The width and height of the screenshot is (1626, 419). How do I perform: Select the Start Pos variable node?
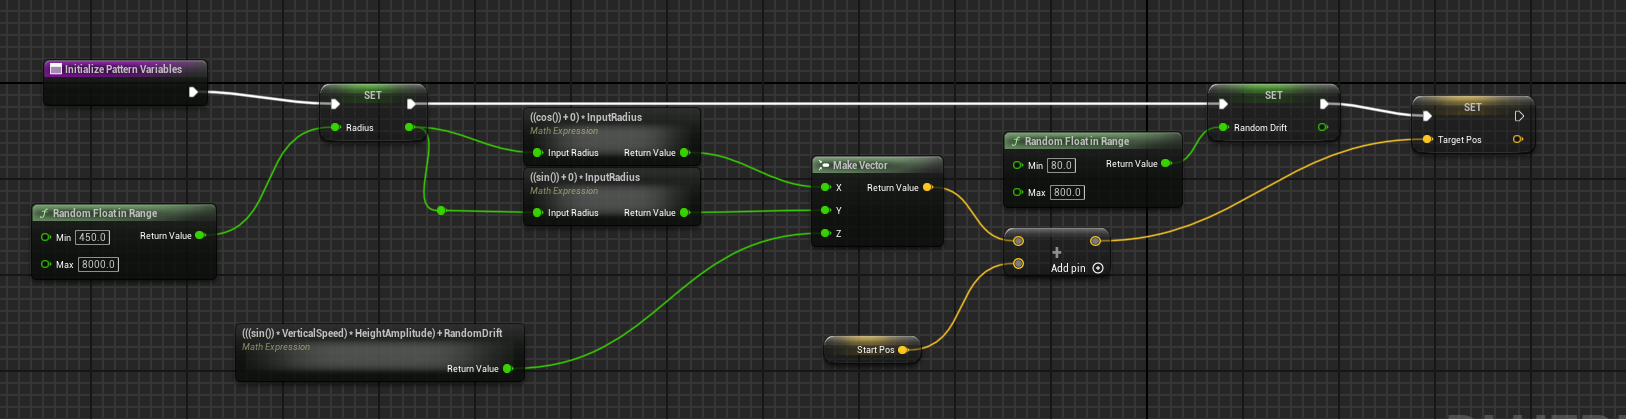point(871,350)
